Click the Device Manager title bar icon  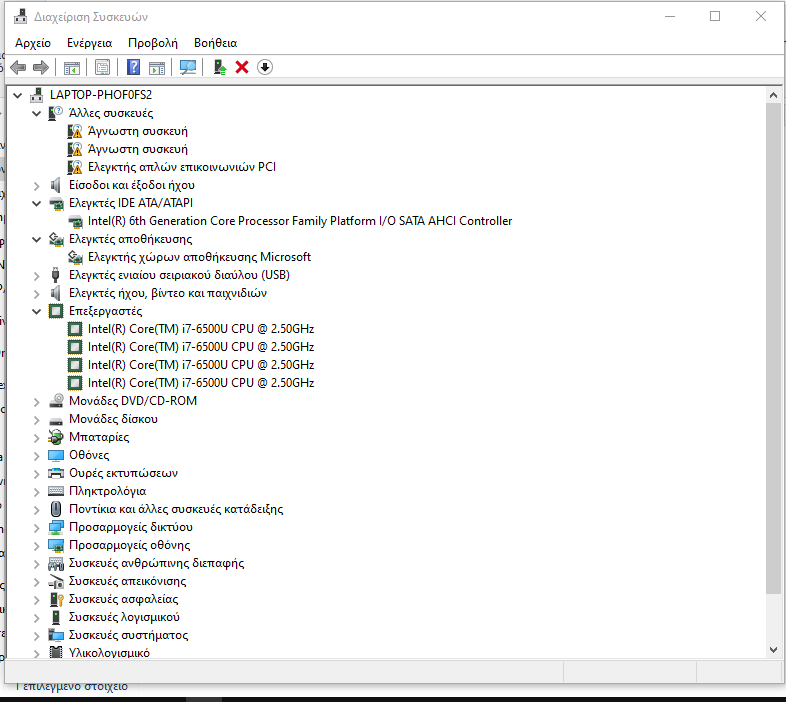tap(21, 17)
